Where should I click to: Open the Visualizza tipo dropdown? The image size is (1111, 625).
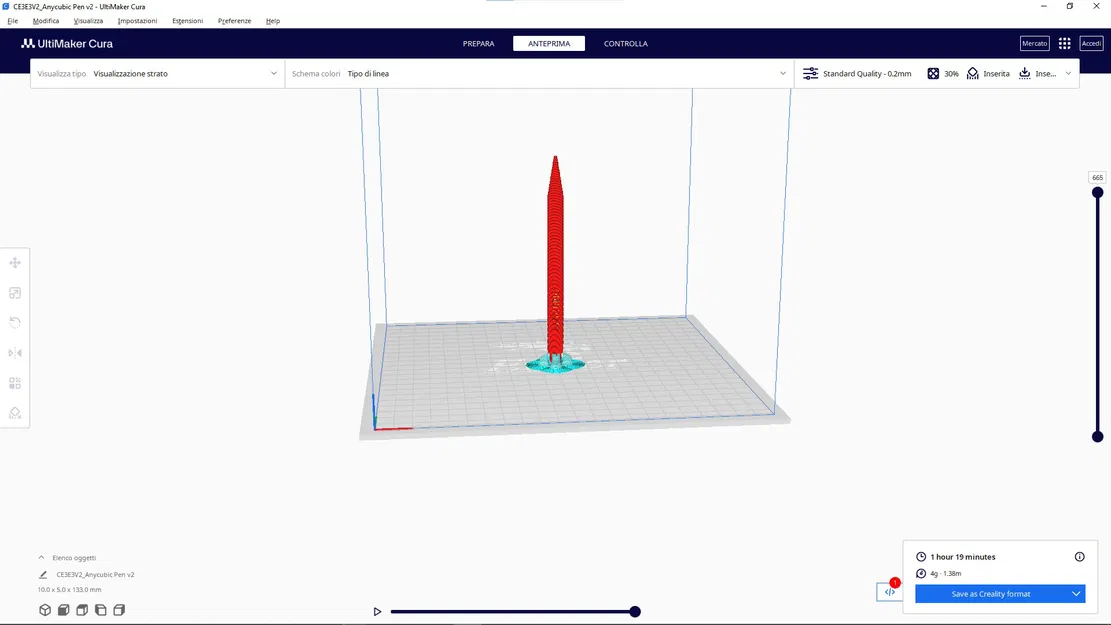pyautogui.click(x=272, y=73)
